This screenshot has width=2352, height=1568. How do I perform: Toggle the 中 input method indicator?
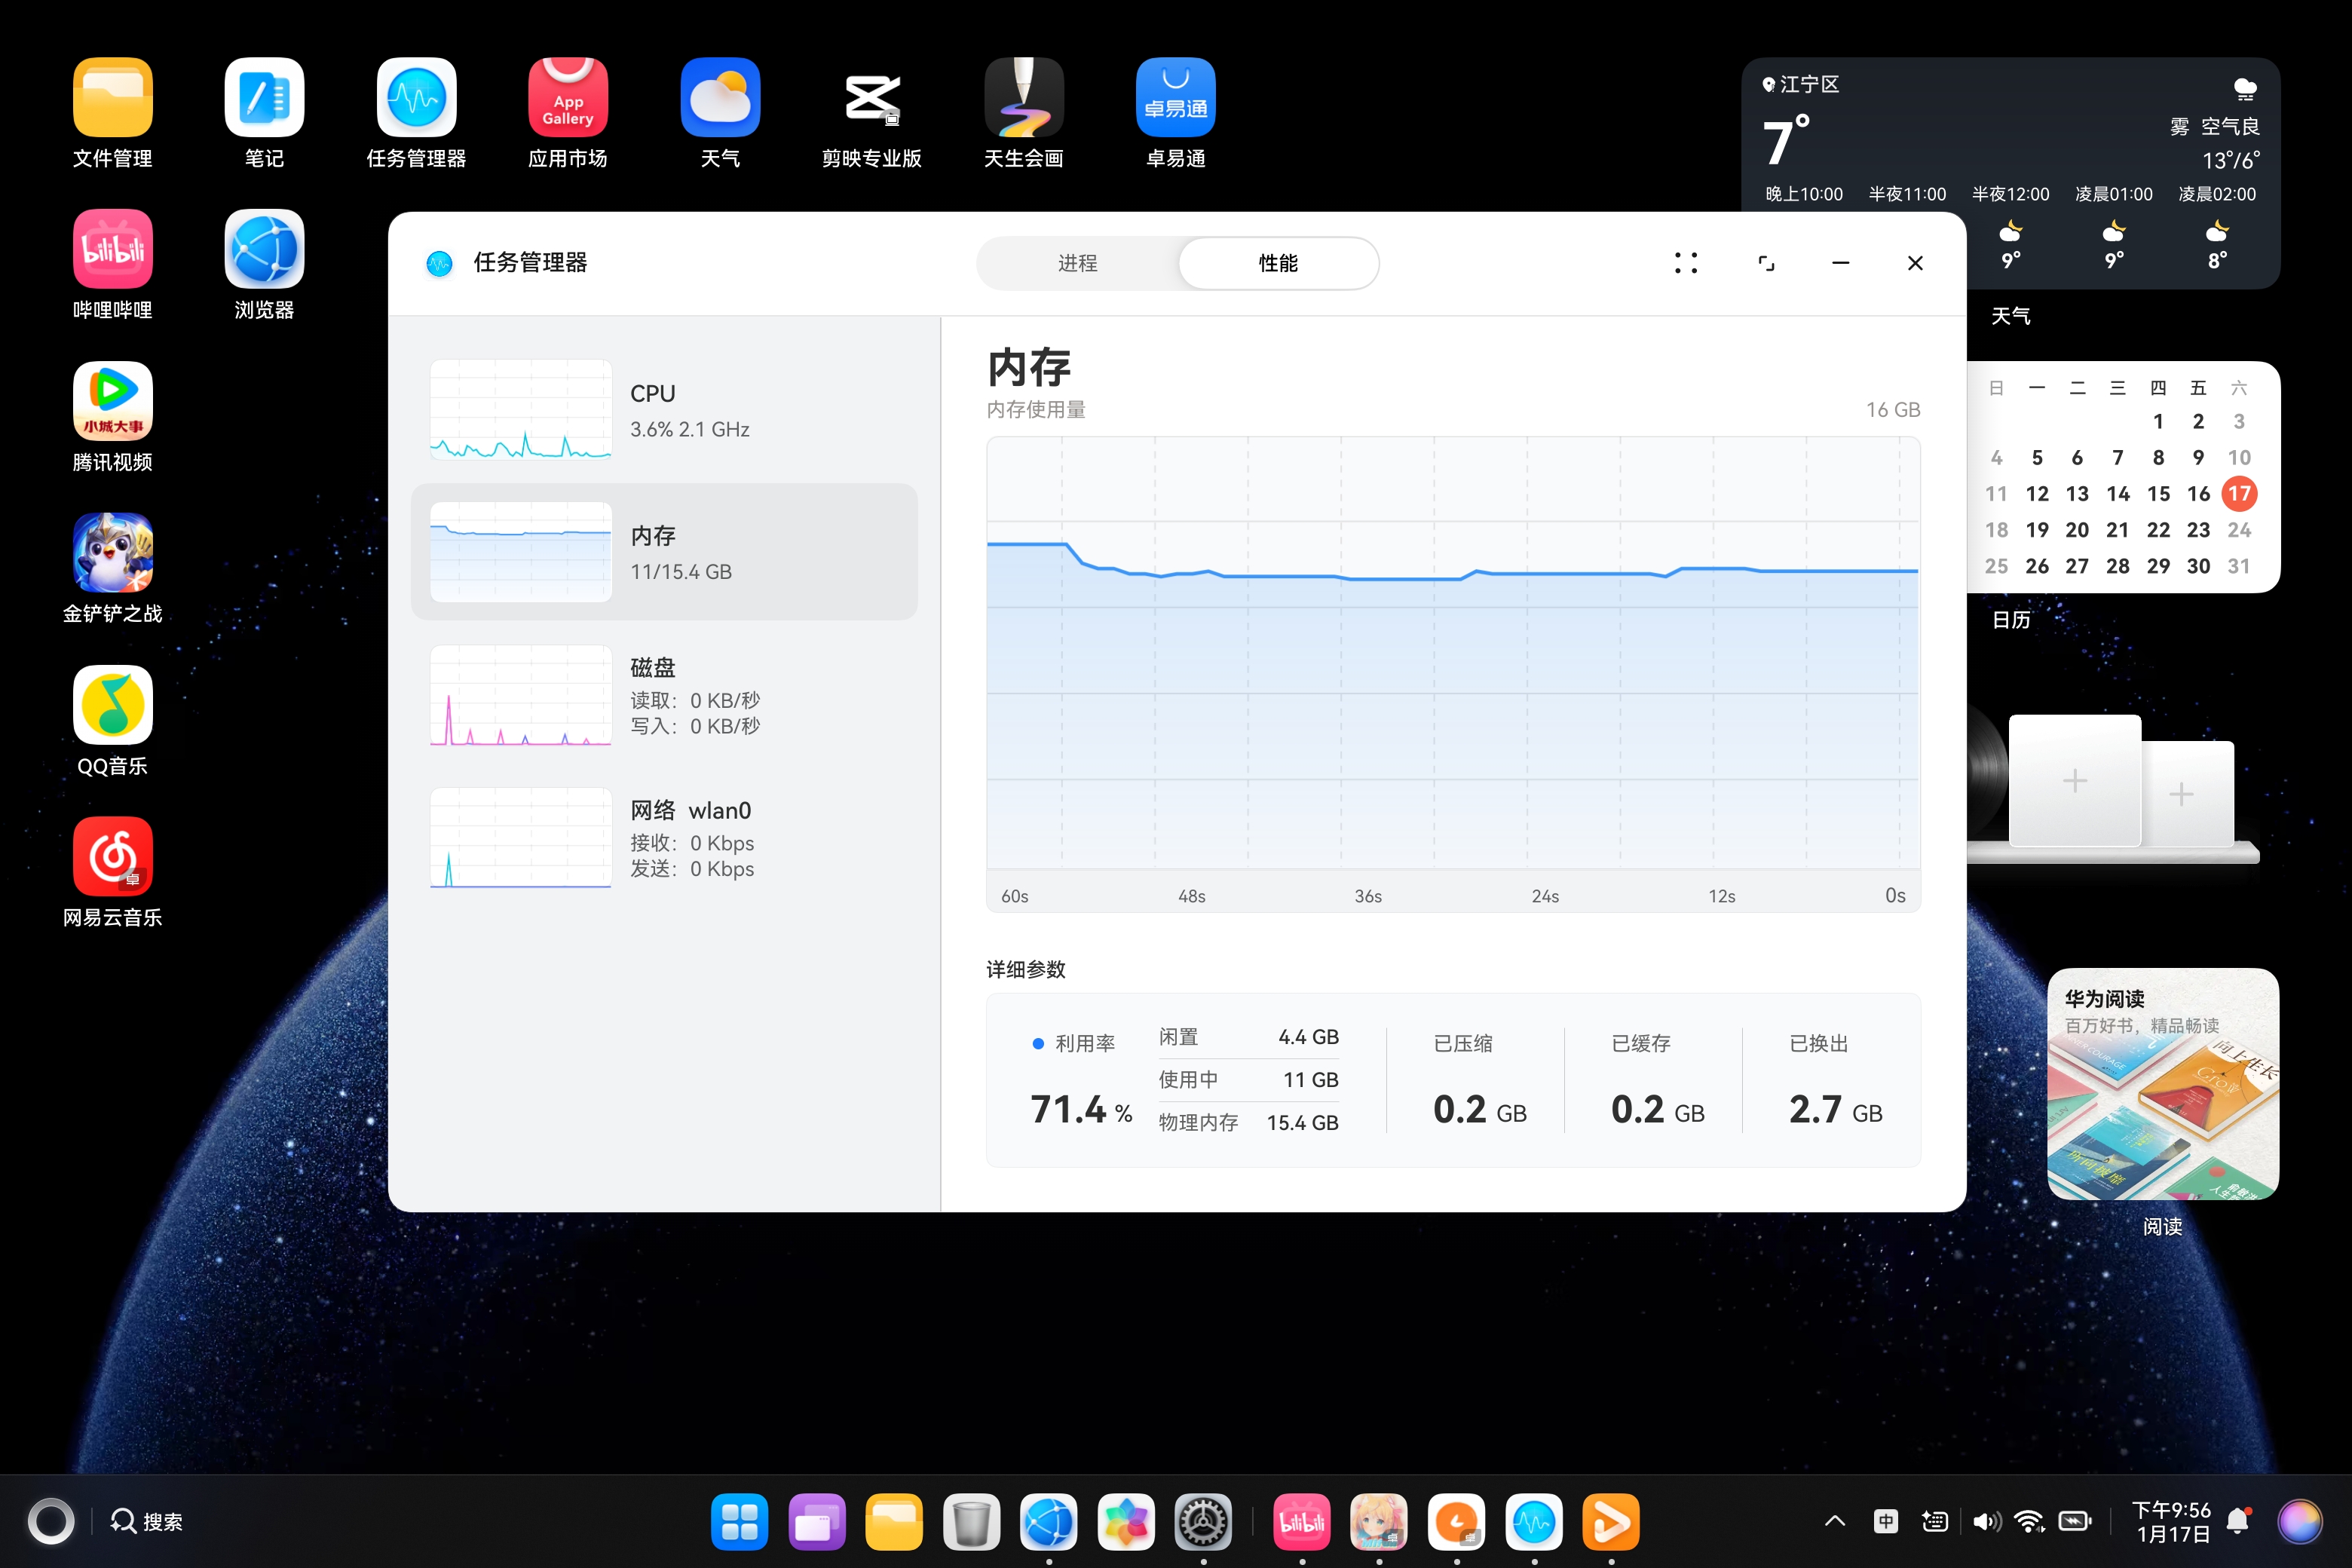[1885, 1521]
